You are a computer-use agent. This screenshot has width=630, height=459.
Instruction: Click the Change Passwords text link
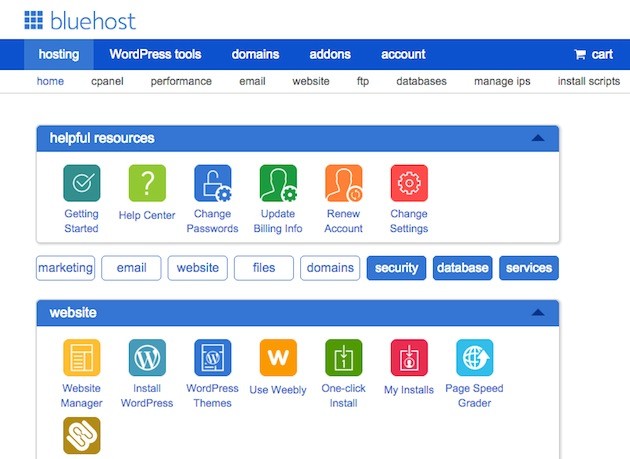pyautogui.click(x=213, y=221)
